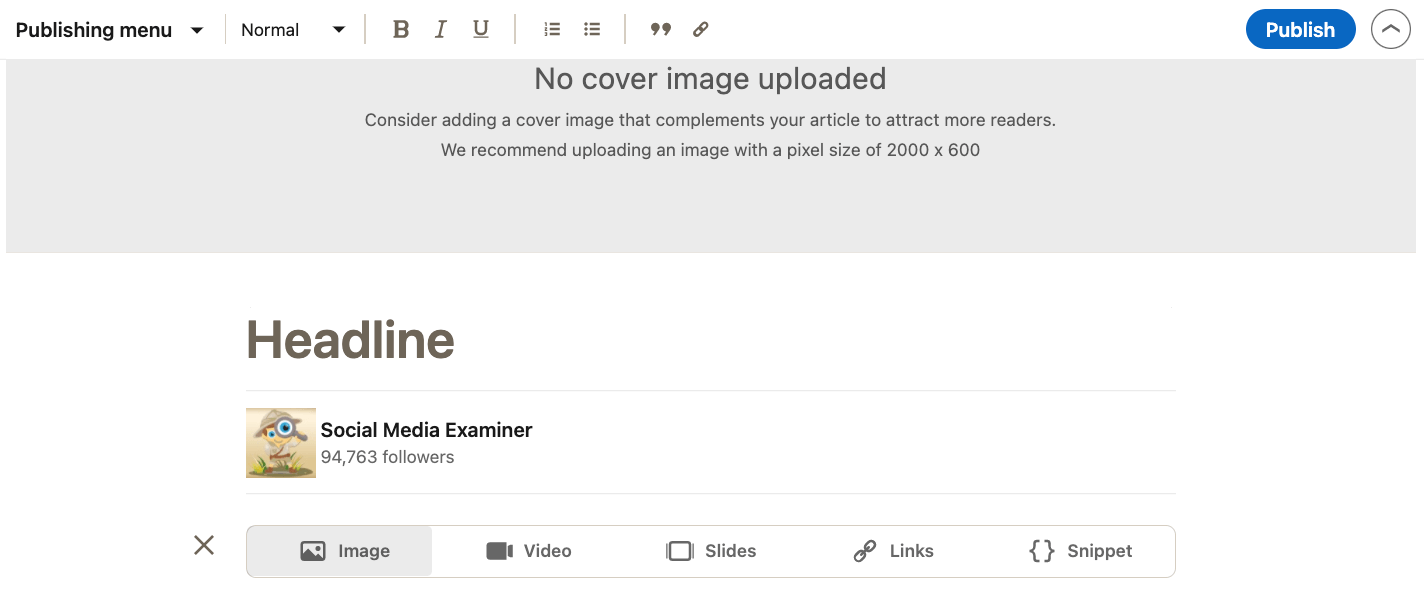Click the Publish button
Image resolution: width=1424 pixels, height=593 pixels.
click(1300, 30)
